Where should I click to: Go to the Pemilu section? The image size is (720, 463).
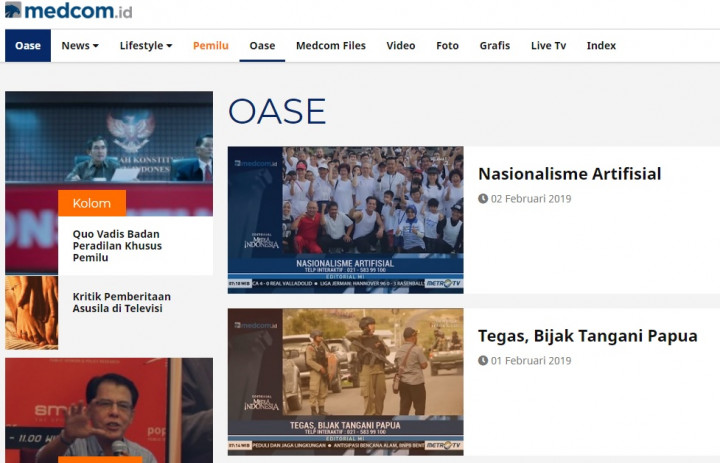tap(211, 46)
